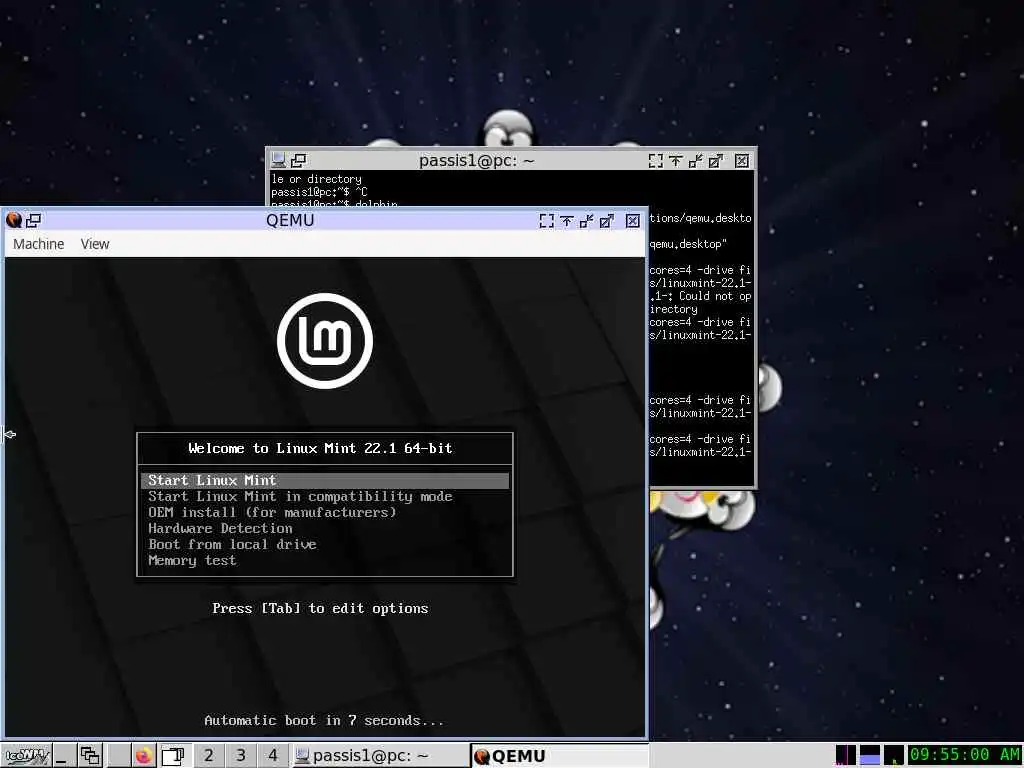Roll up the passis1@pc terminal window

click(x=676, y=161)
